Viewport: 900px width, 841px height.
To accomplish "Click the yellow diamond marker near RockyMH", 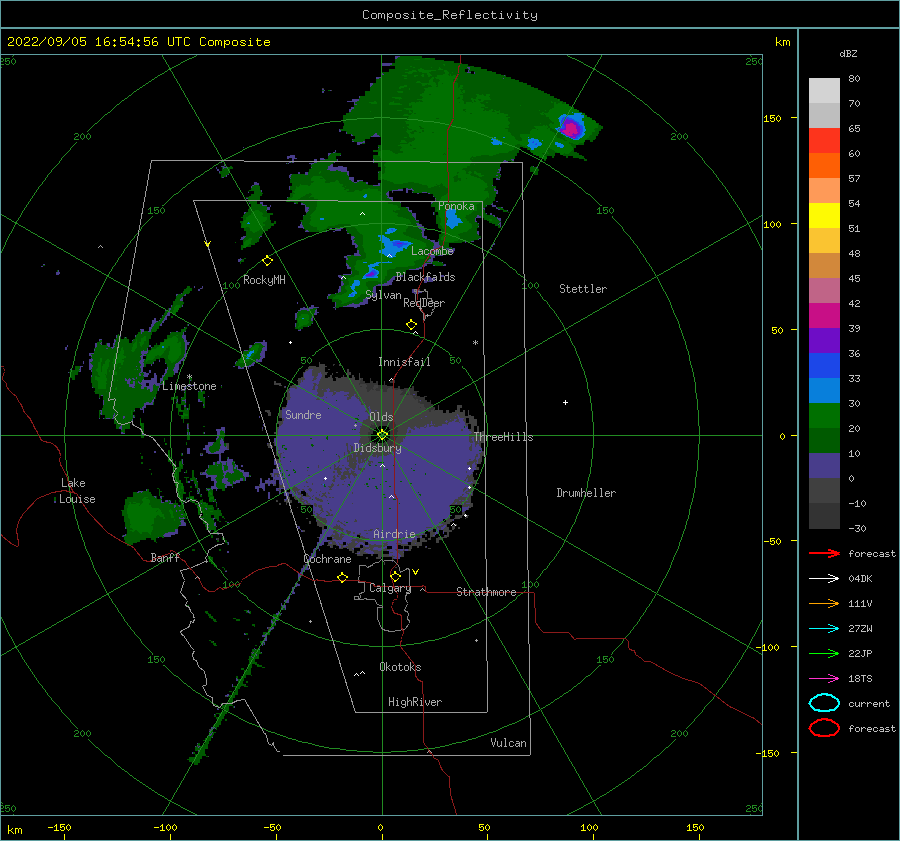I will (x=267, y=261).
